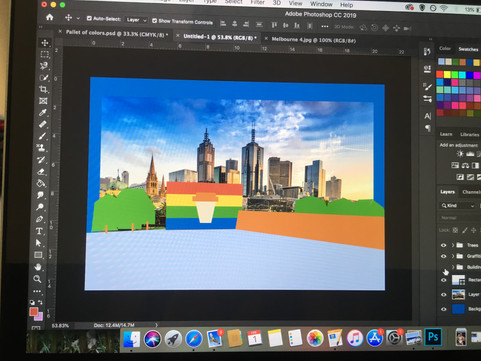Select the Background layer thumbnail
Viewport: 481px width, 361px height.
458,309
